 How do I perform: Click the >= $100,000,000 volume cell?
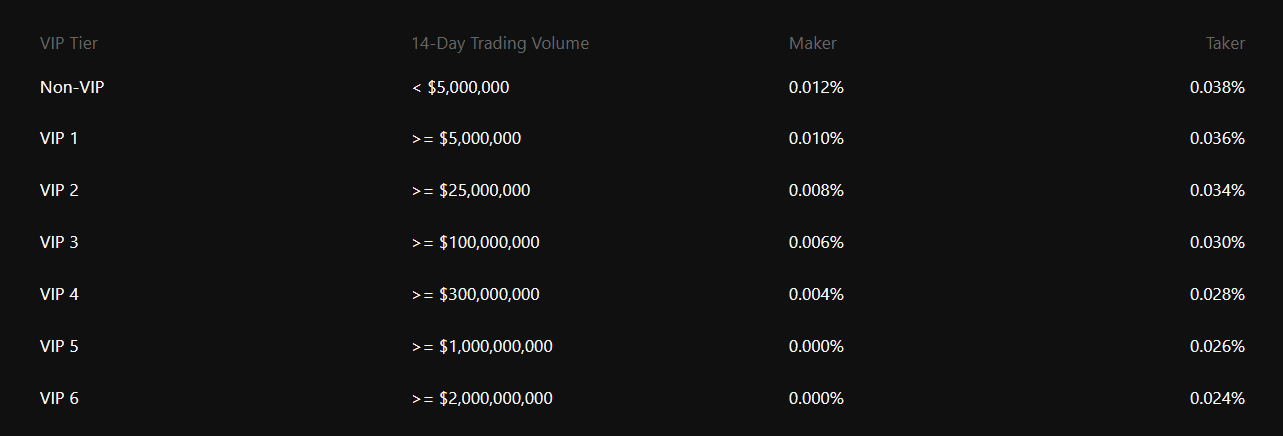click(476, 242)
